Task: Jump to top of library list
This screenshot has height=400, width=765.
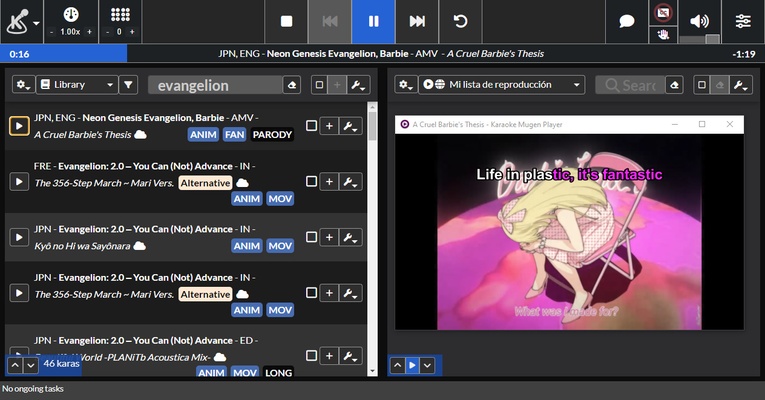Action: (x=15, y=365)
